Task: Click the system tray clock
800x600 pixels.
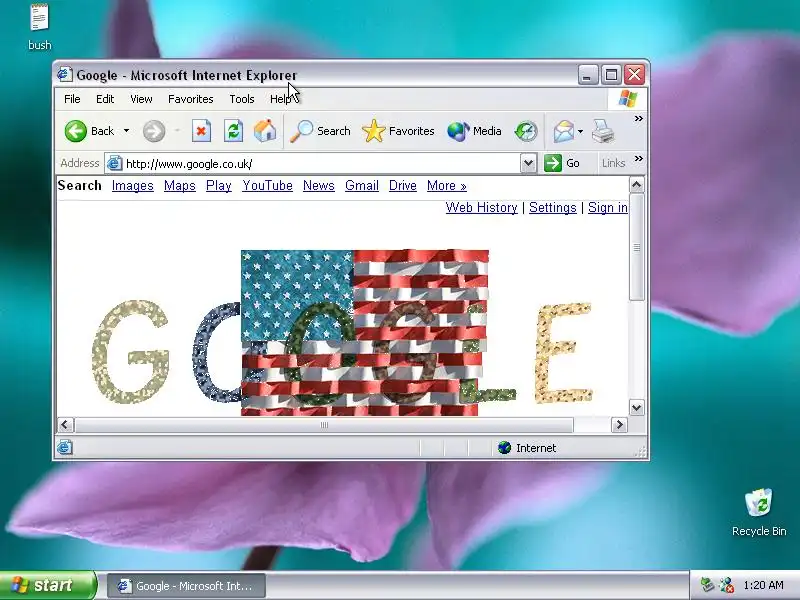Action: pyautogui.click(x=763, y=585)
